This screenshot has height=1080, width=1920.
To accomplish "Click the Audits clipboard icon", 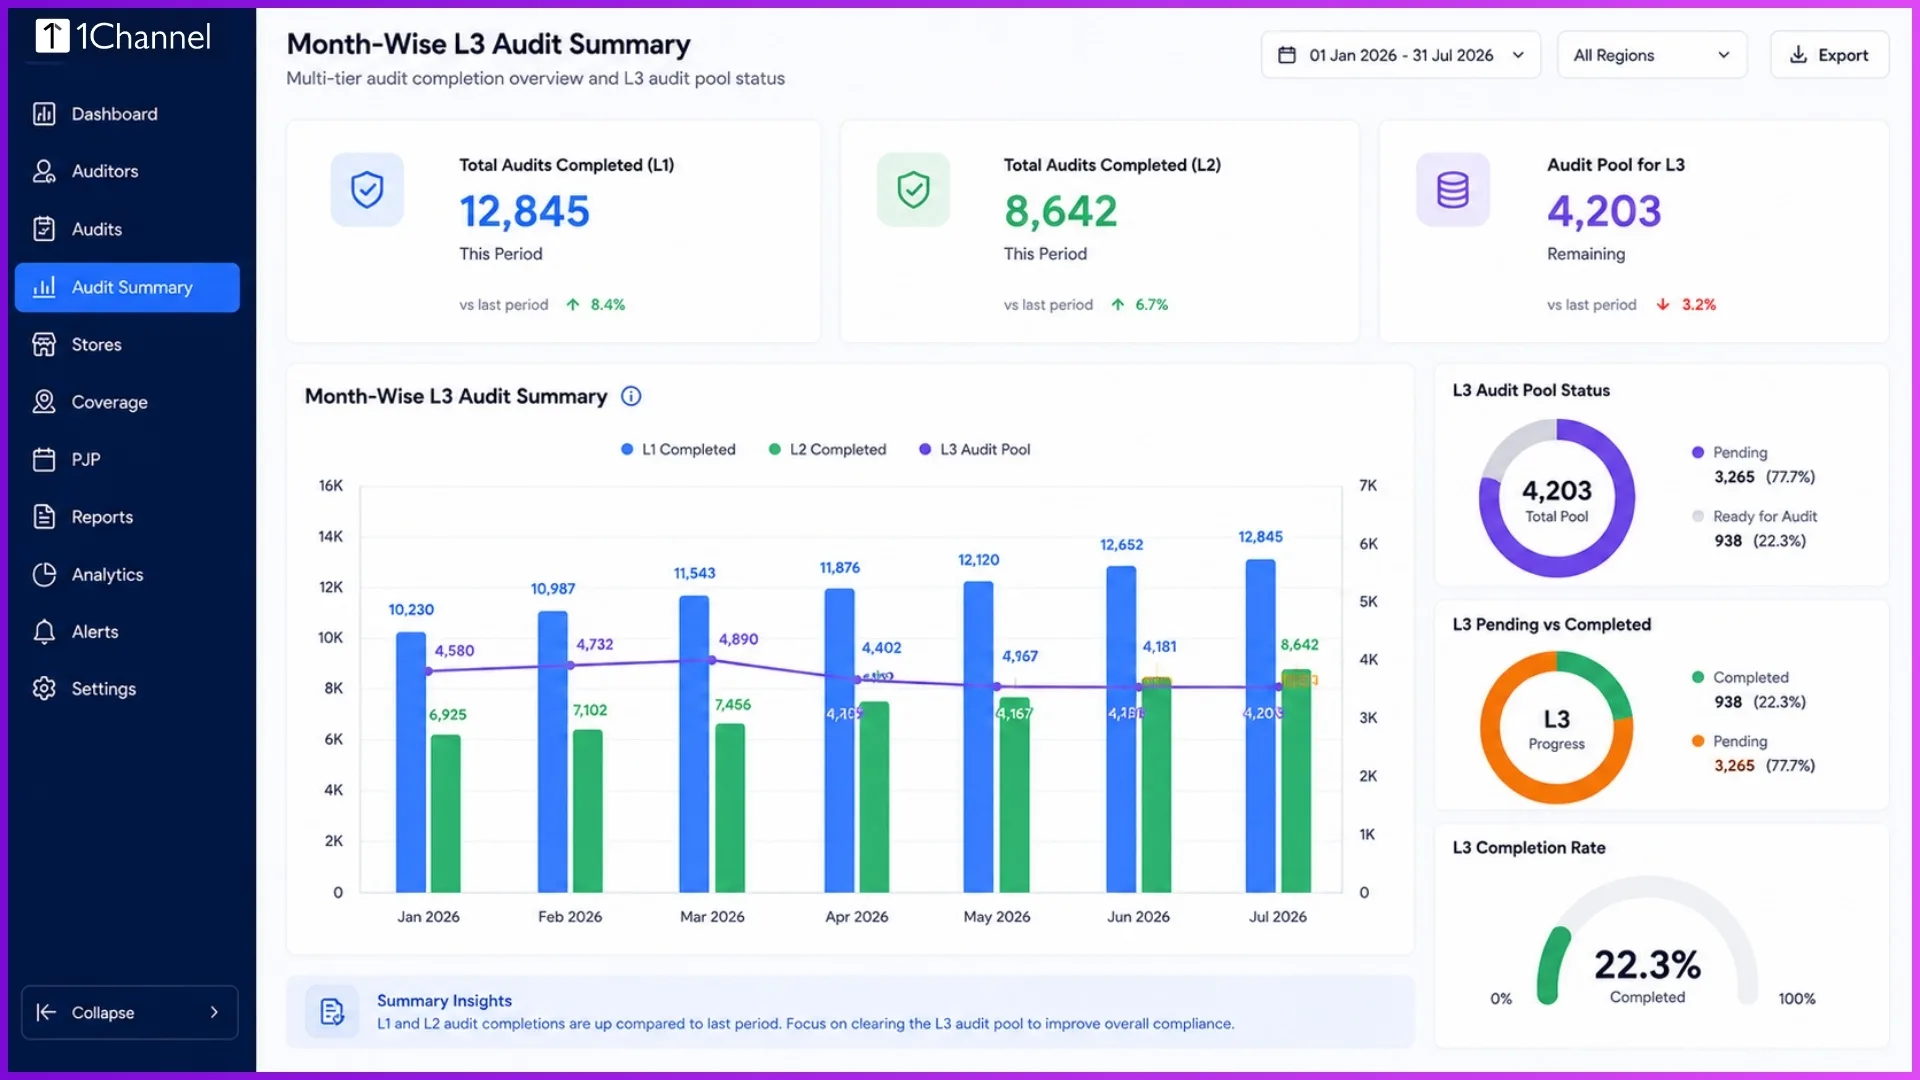I will tap(44, 229).
